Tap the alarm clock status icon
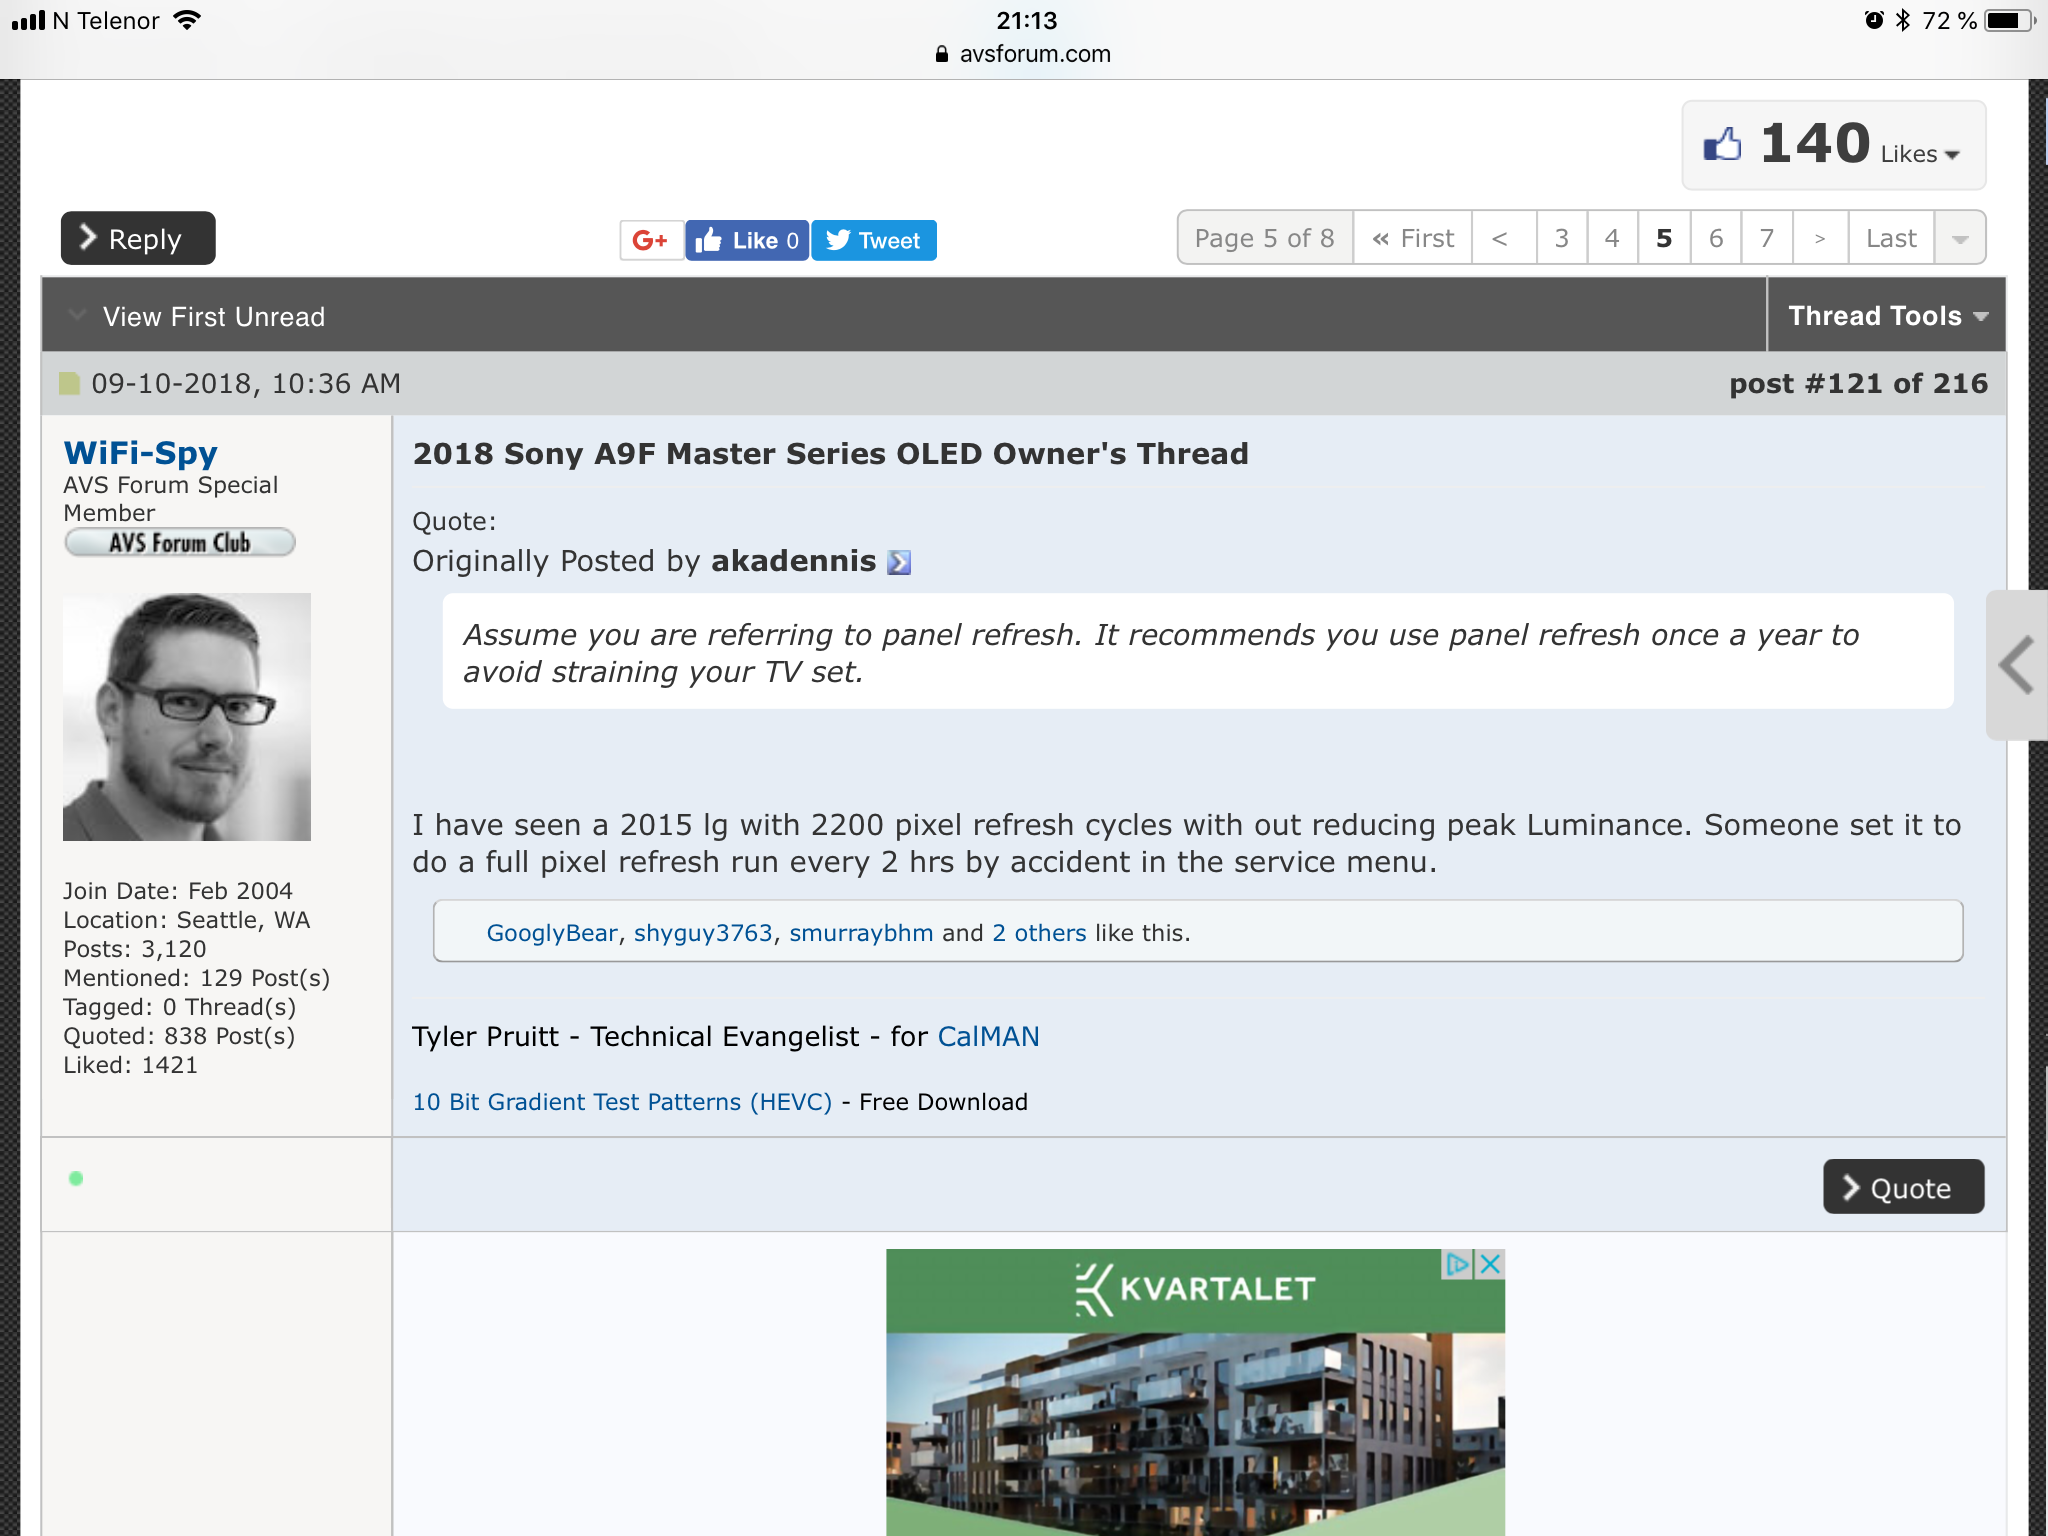2048x1536 pixels. [1874, 20]
